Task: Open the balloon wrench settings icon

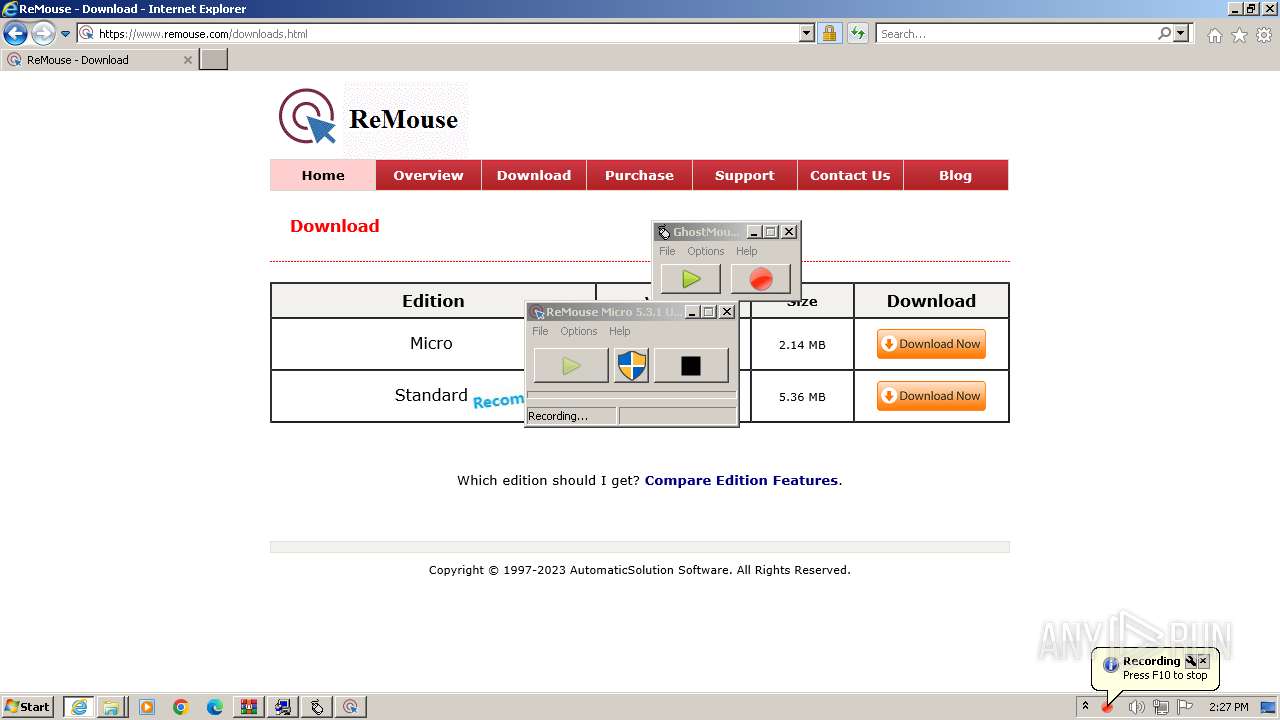Action: pyautogui.click(x=1190, y=661)
